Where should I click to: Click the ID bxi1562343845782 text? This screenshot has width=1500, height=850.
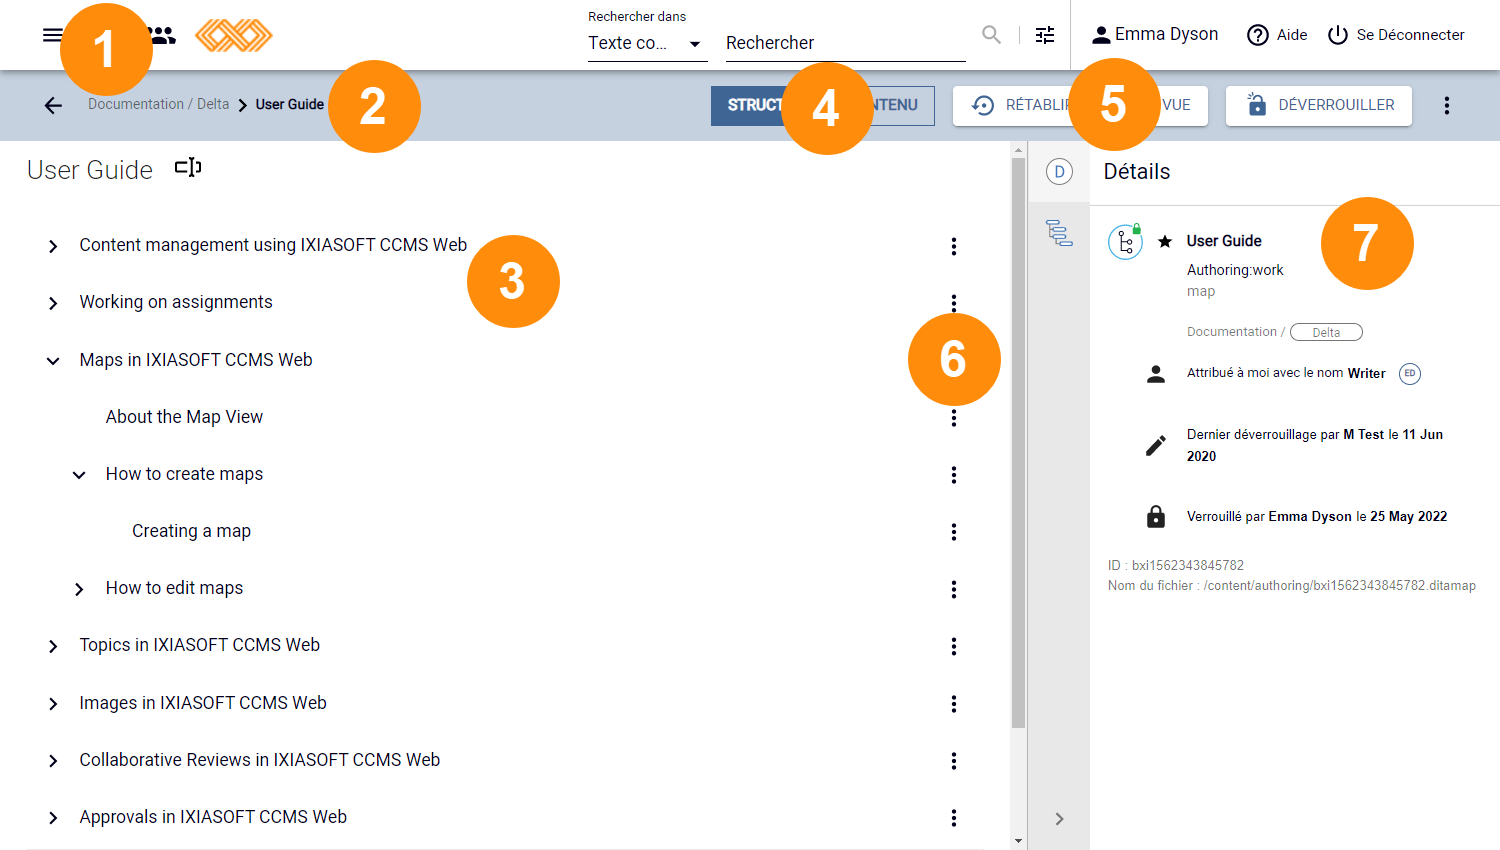(1176, 566)
